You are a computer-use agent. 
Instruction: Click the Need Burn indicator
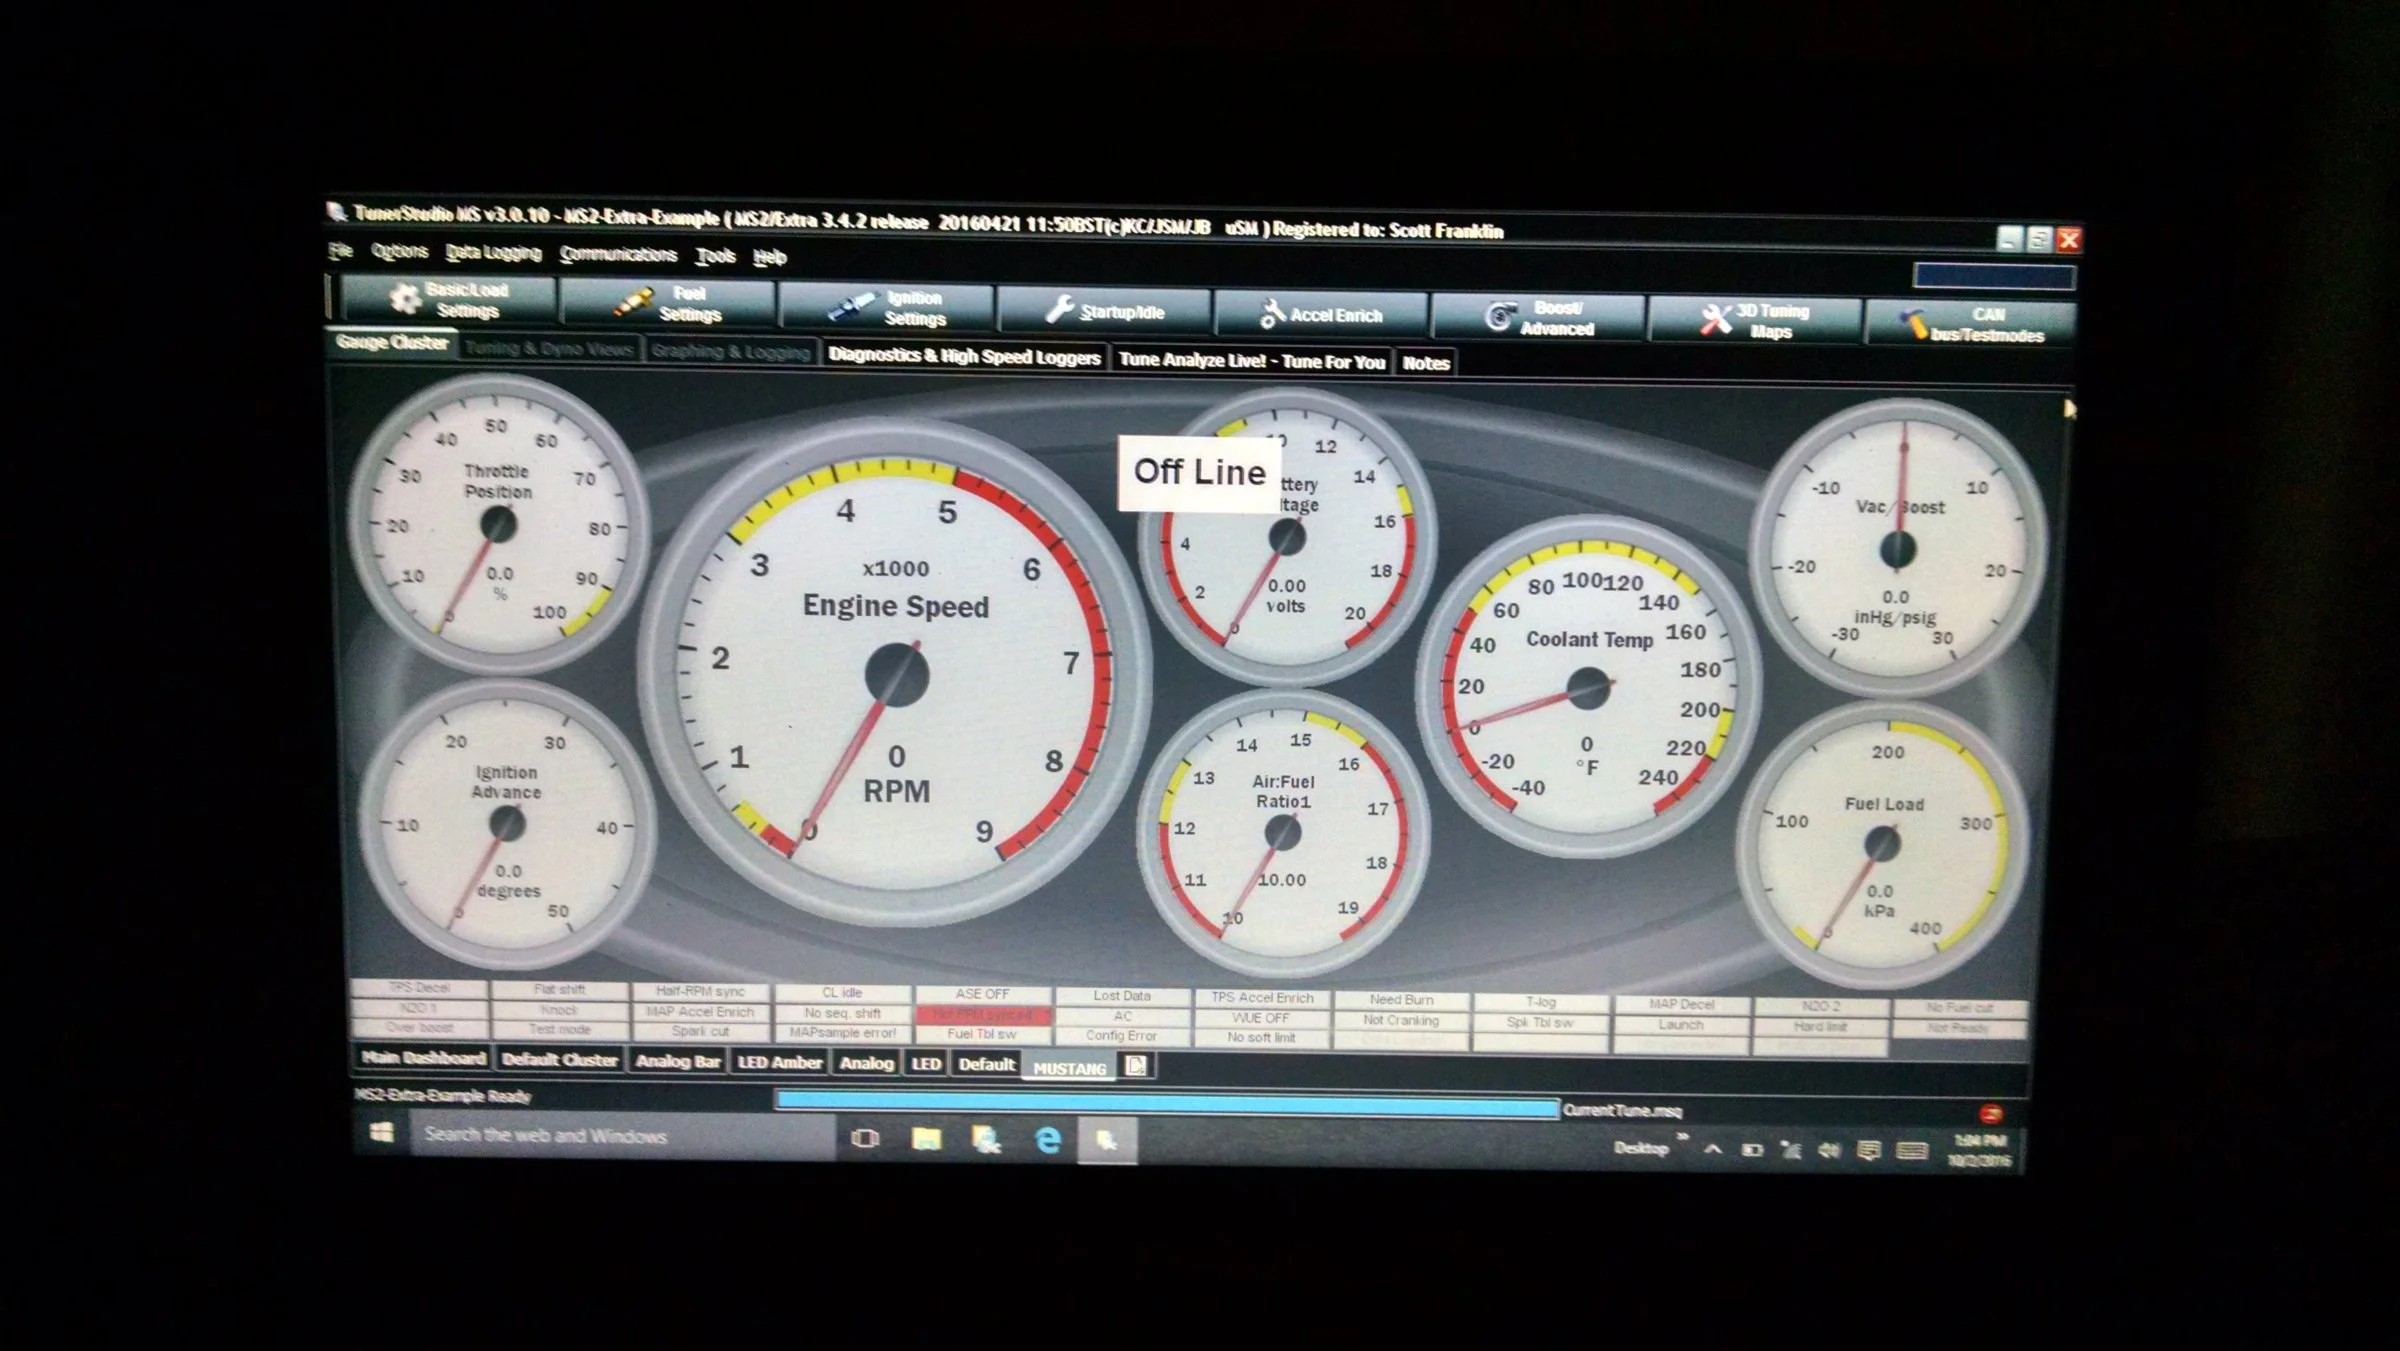1401,1000
